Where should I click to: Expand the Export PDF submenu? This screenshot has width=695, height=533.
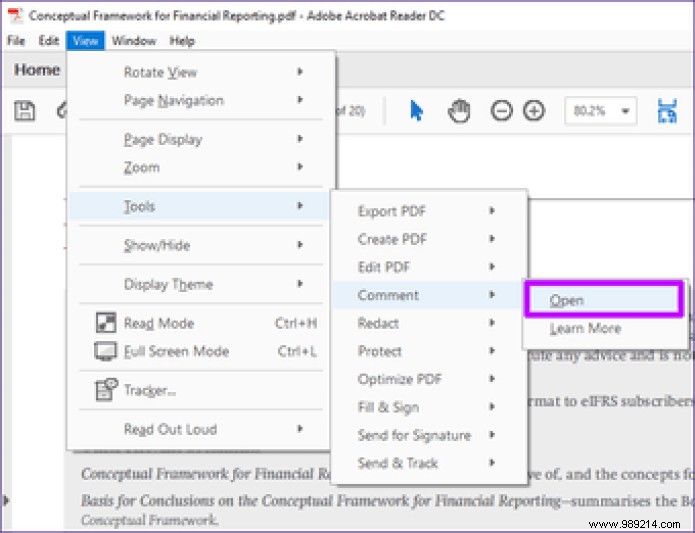point(429,211)
